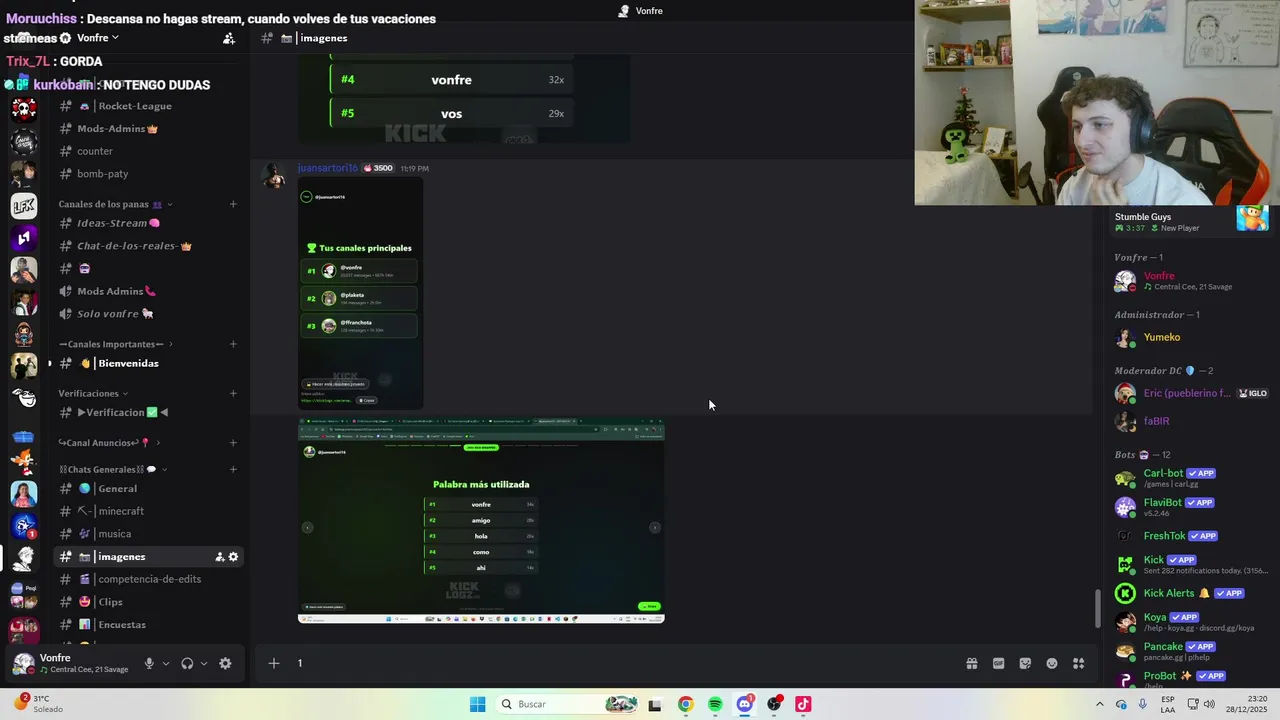Show hidden system tray icons
Viewport: 1280px width, 720px height.
tap(1100, 704)
